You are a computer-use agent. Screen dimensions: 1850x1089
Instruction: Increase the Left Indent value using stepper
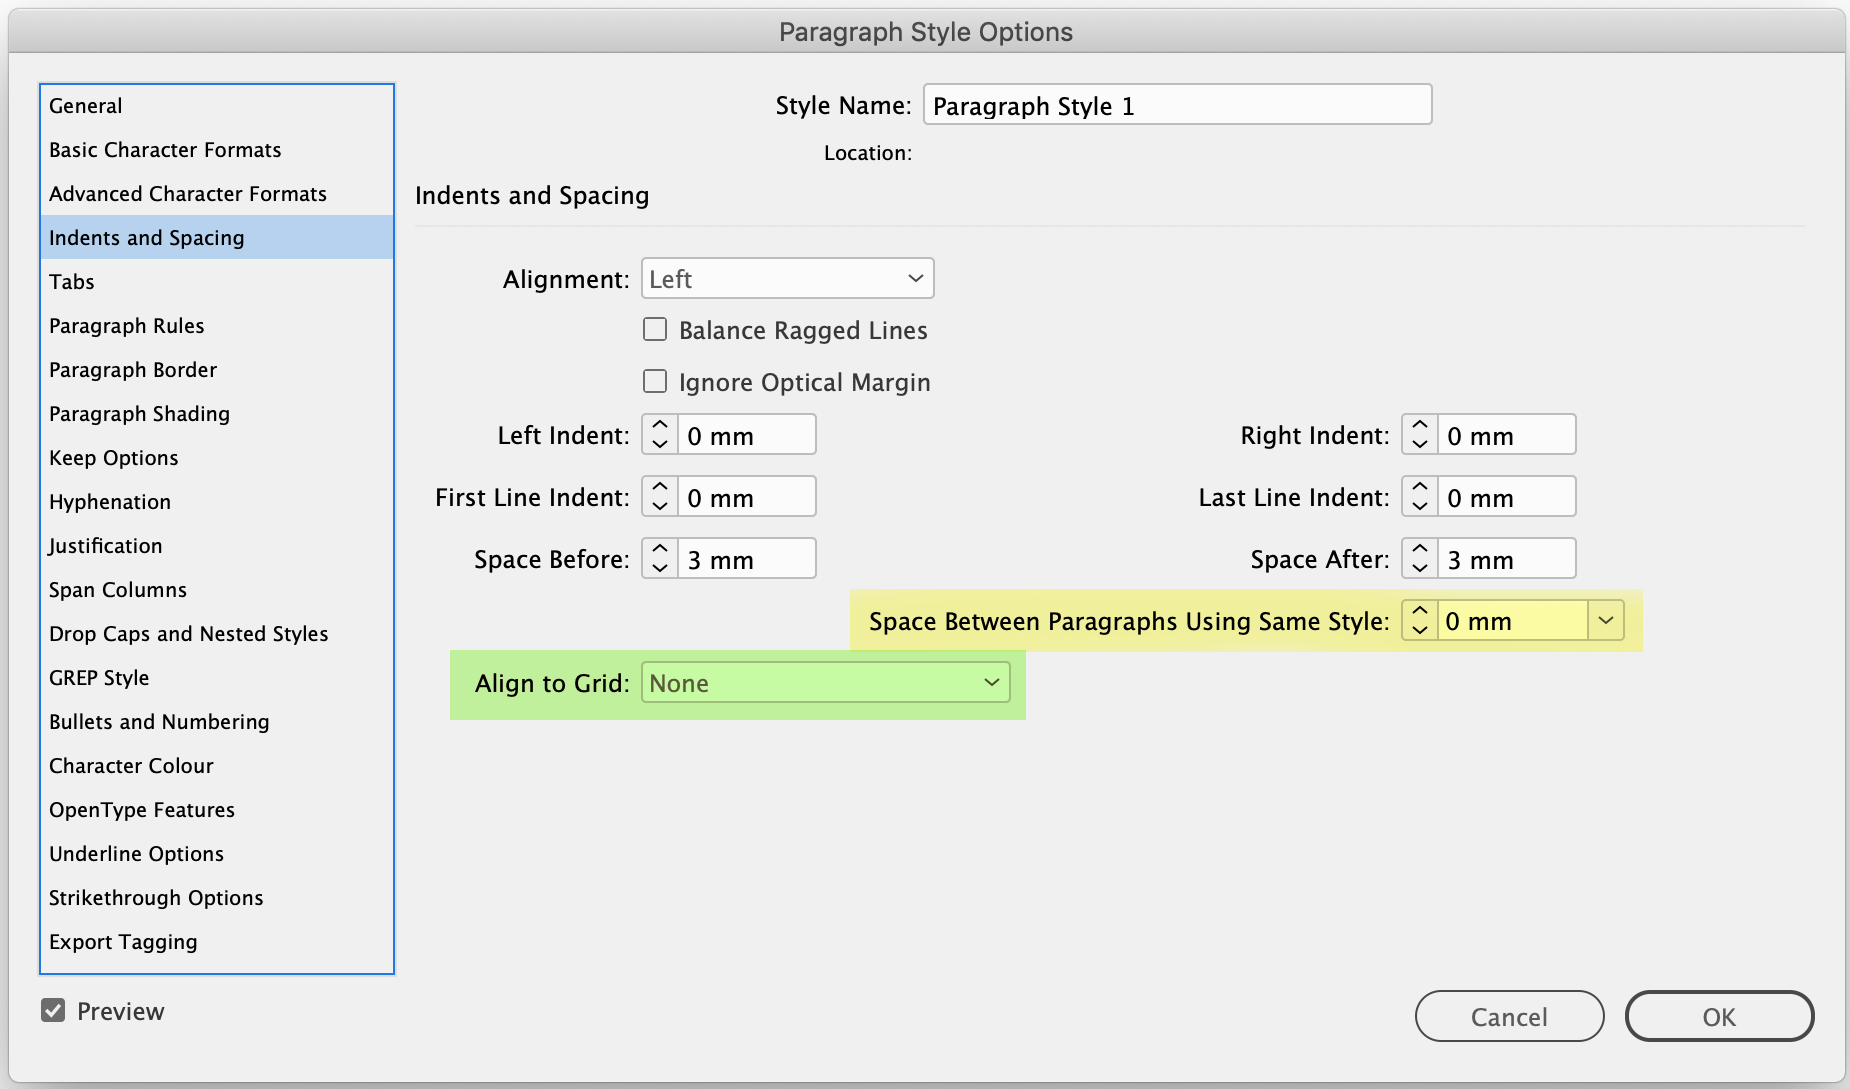(659, 426)
